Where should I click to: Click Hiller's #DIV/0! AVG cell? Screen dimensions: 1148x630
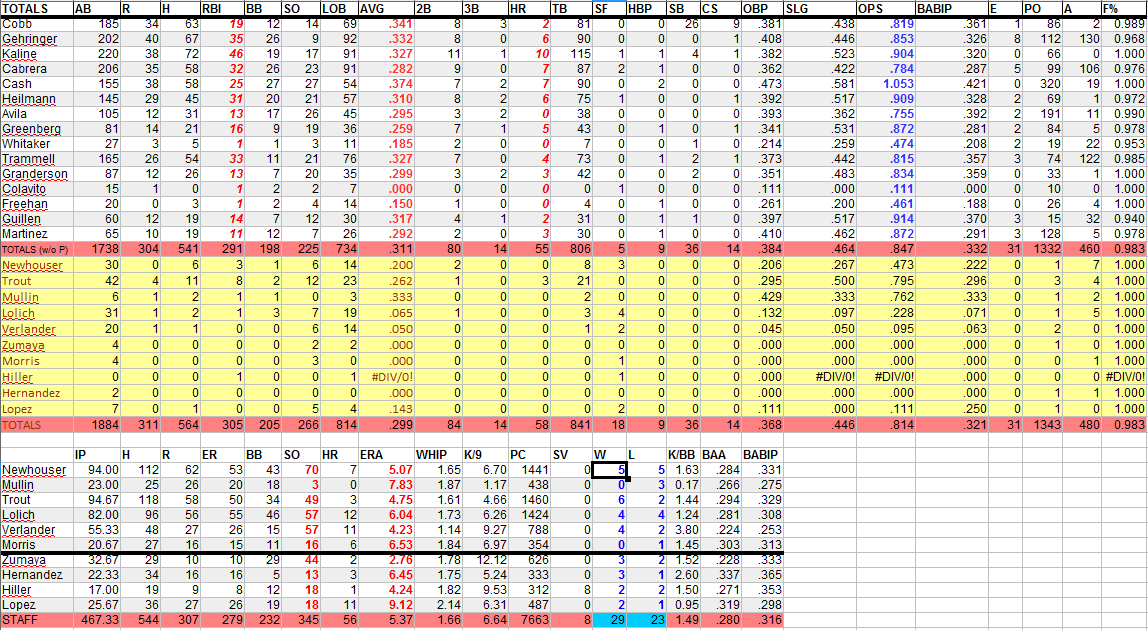pyautogui.click(x=386, y=377)
